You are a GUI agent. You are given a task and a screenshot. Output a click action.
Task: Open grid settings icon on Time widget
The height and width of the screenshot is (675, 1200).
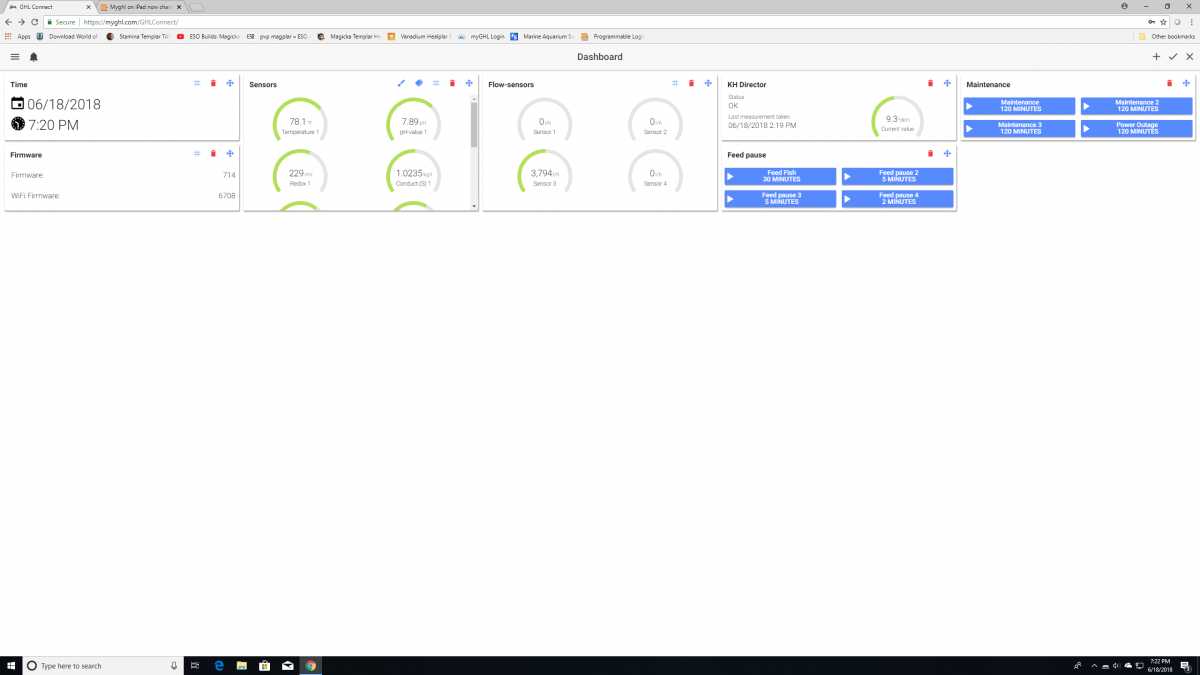[197, 83]
